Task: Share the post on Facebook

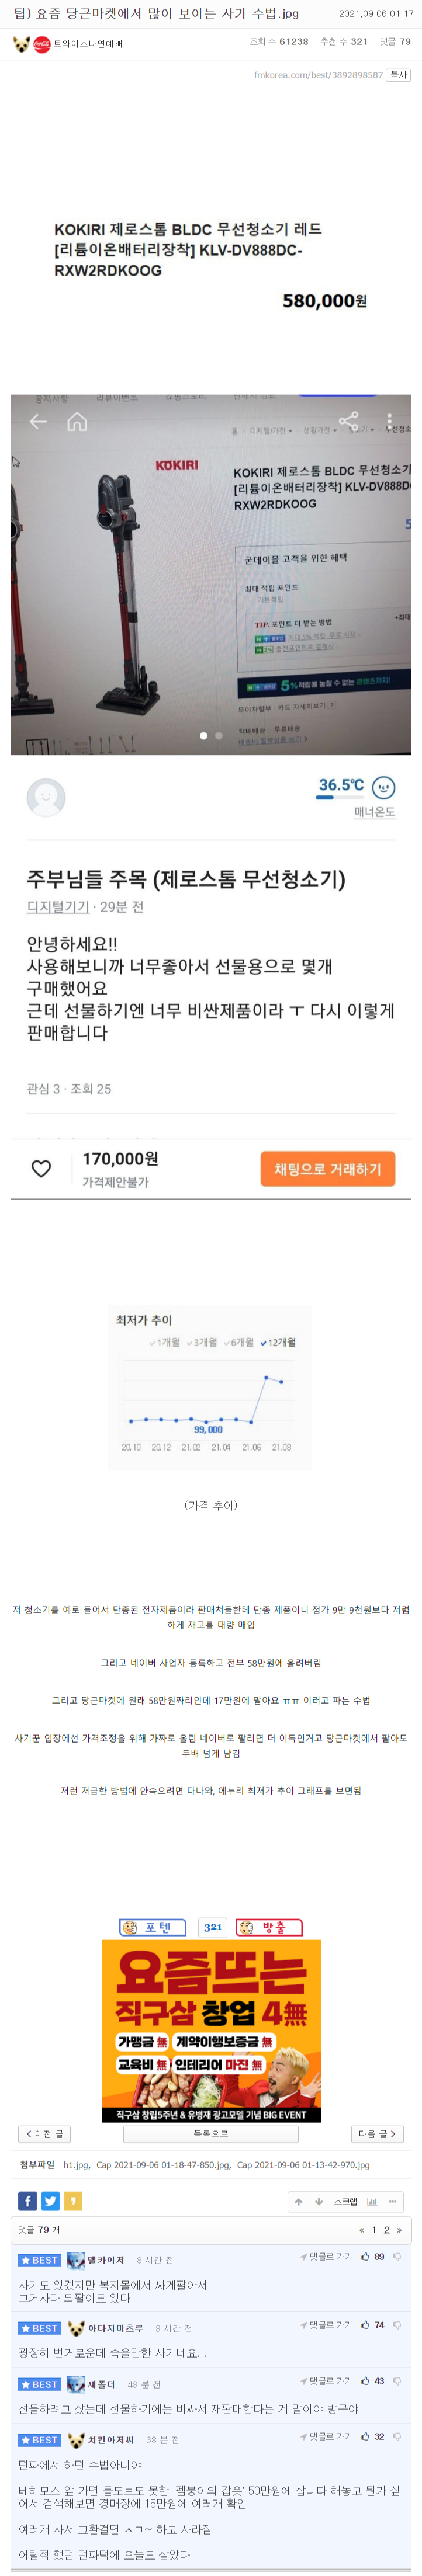Action: point(27,2201)
